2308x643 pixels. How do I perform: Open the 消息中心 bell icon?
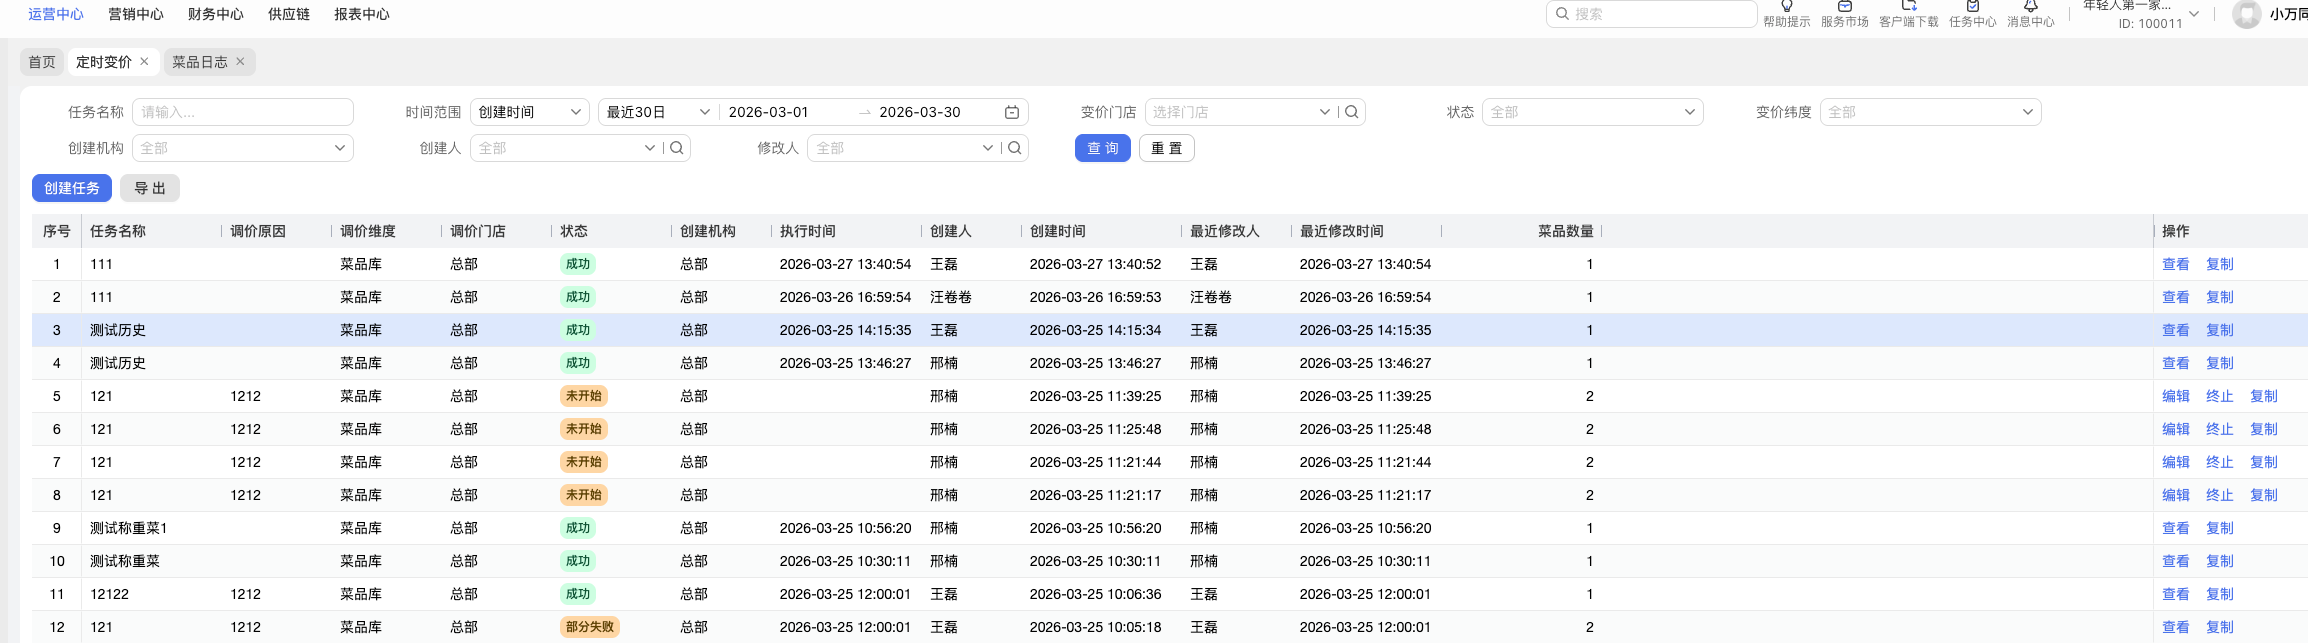(2030, 8)
